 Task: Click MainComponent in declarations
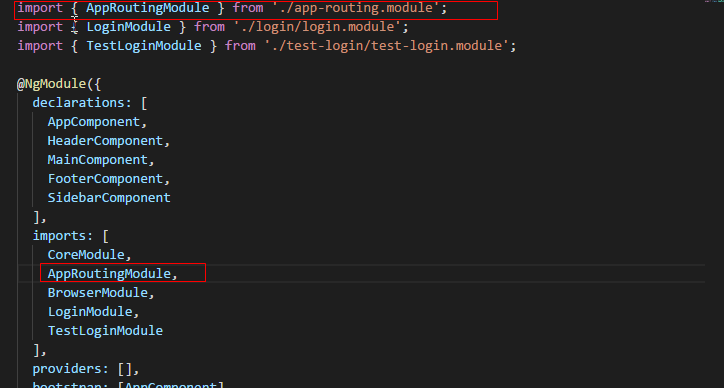97,160
